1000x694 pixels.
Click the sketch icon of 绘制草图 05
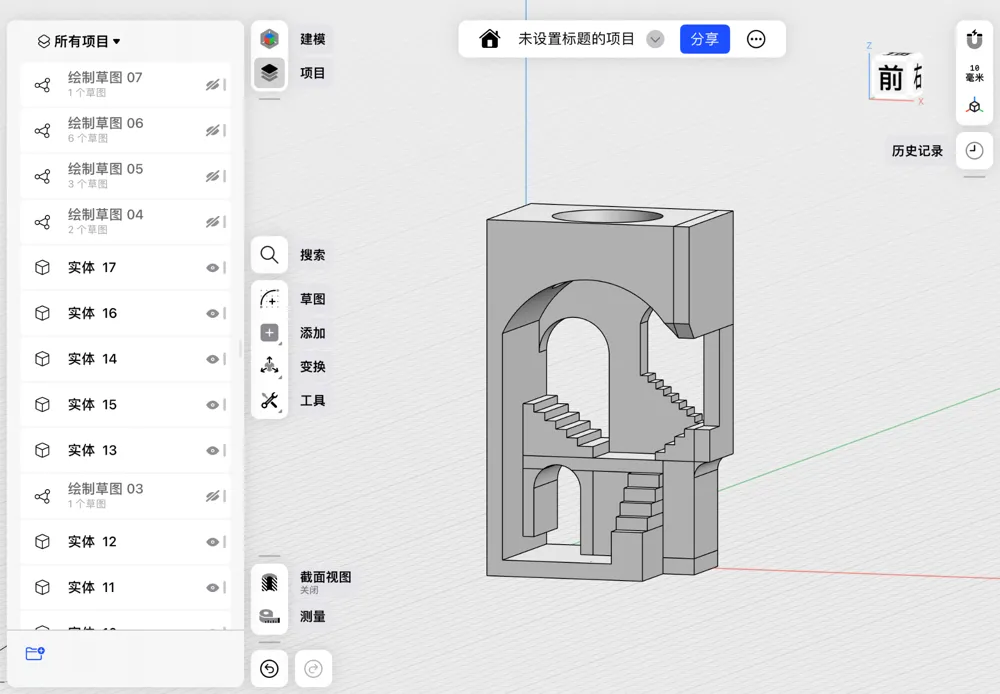(x=42, y=176)
